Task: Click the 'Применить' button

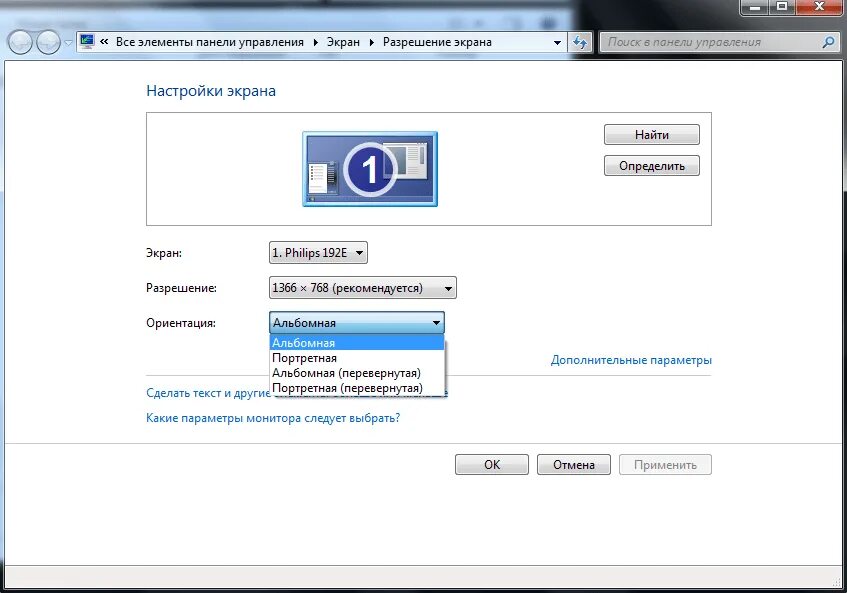Action: 665,464
